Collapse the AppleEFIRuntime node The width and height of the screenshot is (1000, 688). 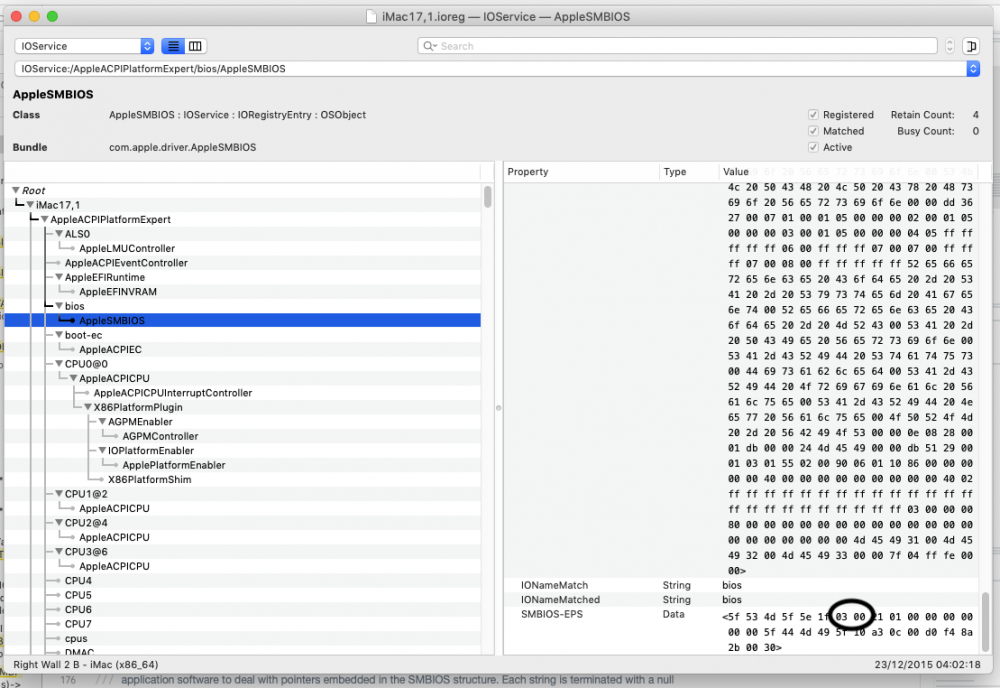pyautogui.click(x=59, y=277)
